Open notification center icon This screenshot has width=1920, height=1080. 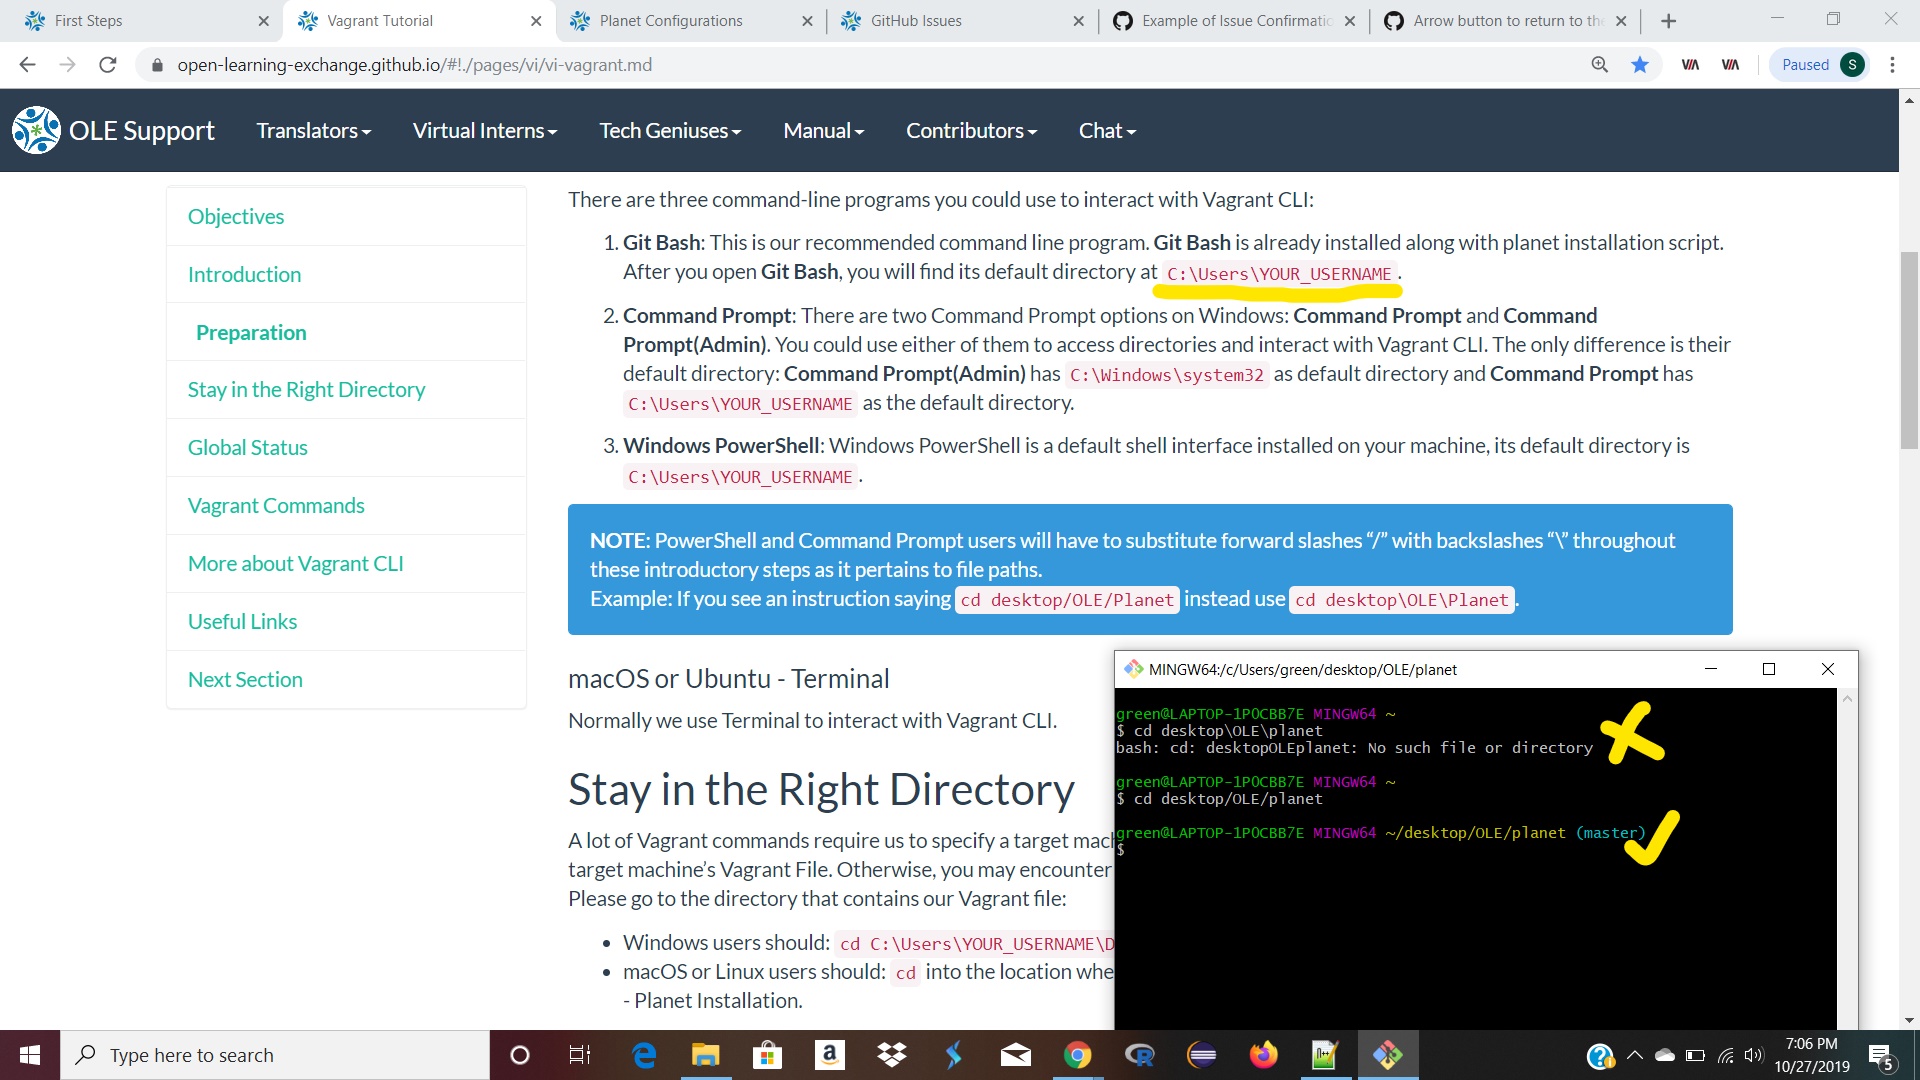coord(1880,1055)
